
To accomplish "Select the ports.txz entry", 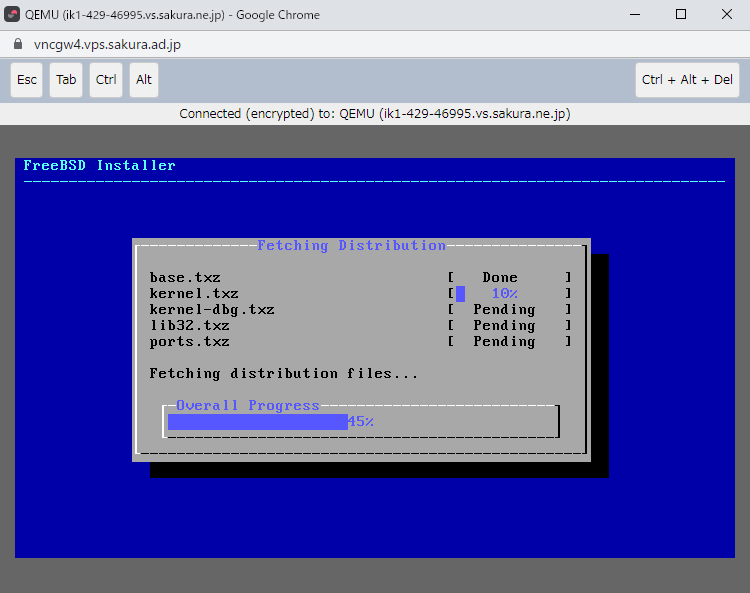I will click(x=189, y=342).
